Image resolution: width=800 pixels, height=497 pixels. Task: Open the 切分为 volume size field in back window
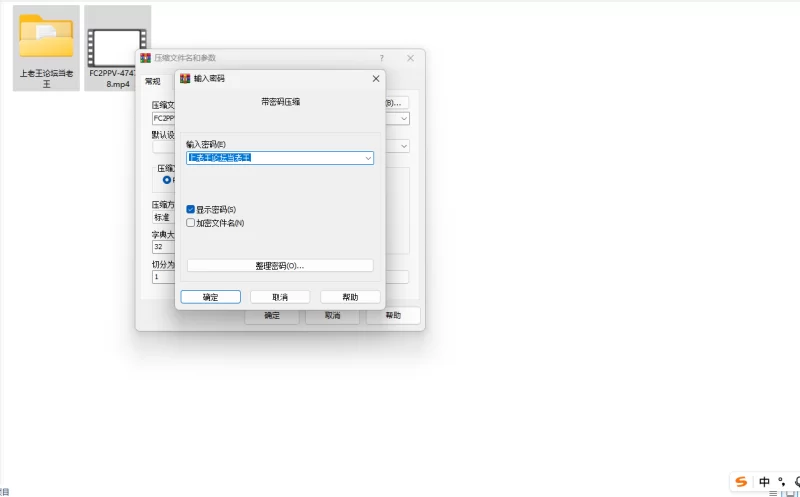(163, 277)
